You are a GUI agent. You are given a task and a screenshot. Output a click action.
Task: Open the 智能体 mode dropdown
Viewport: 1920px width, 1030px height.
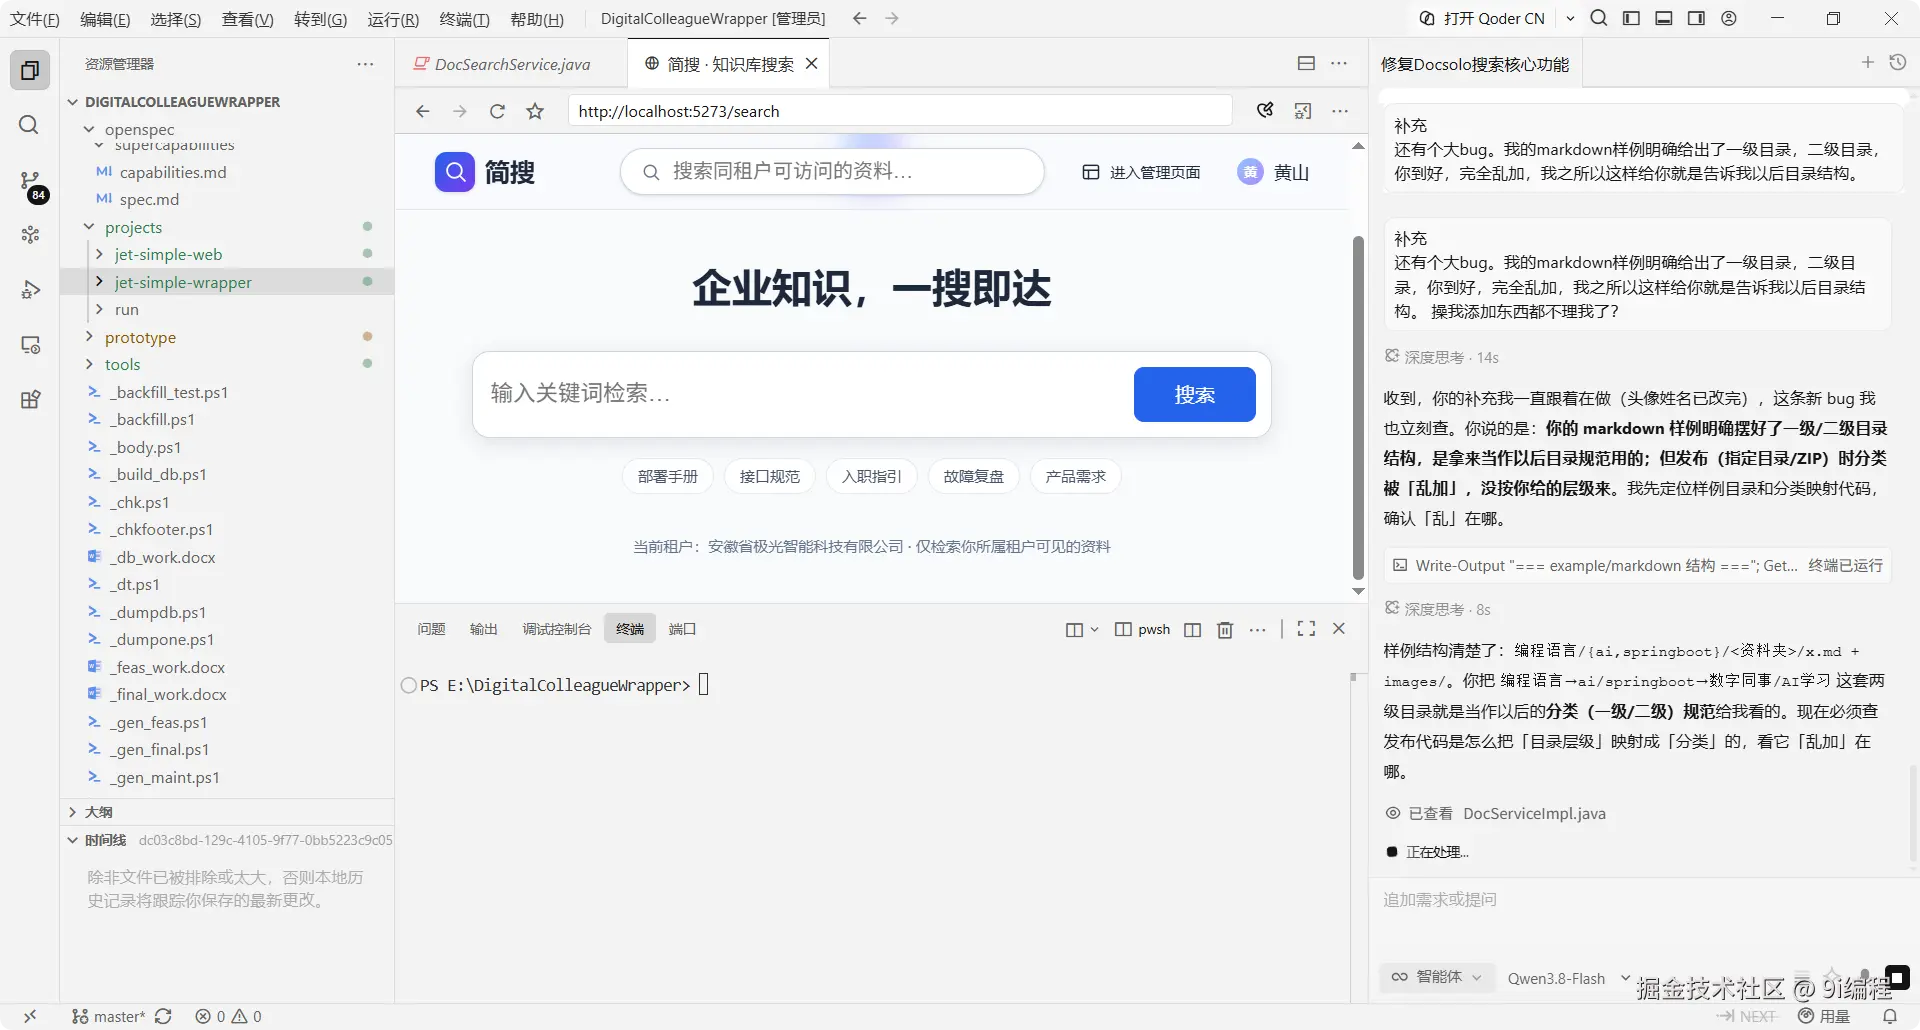pyautogui.click(x=1437, y=977)
